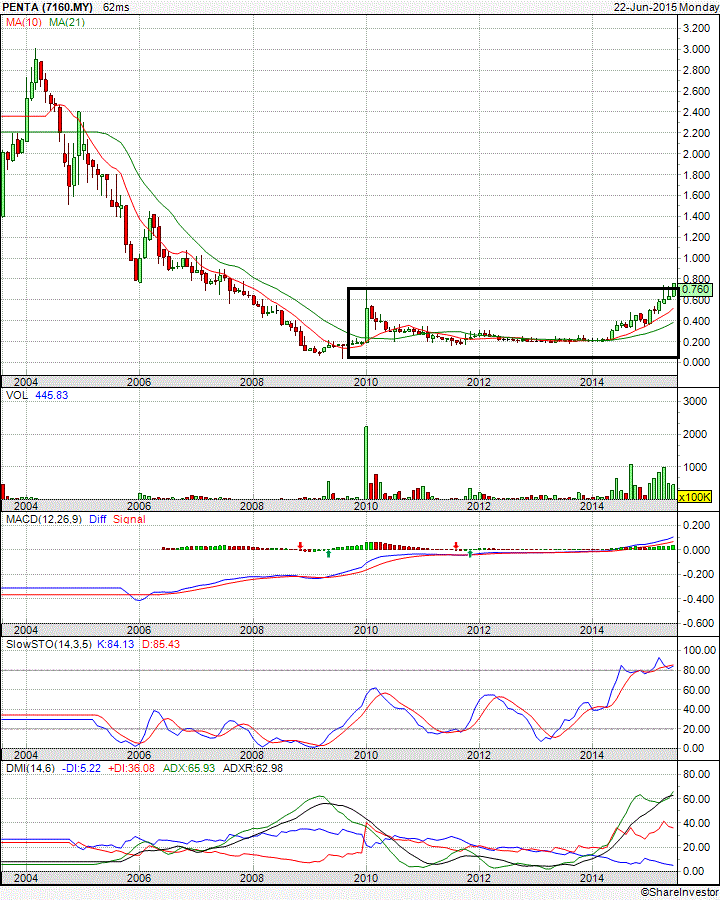Click the x100K volume unit tag
728x900 pixels.
pos(695,497)
